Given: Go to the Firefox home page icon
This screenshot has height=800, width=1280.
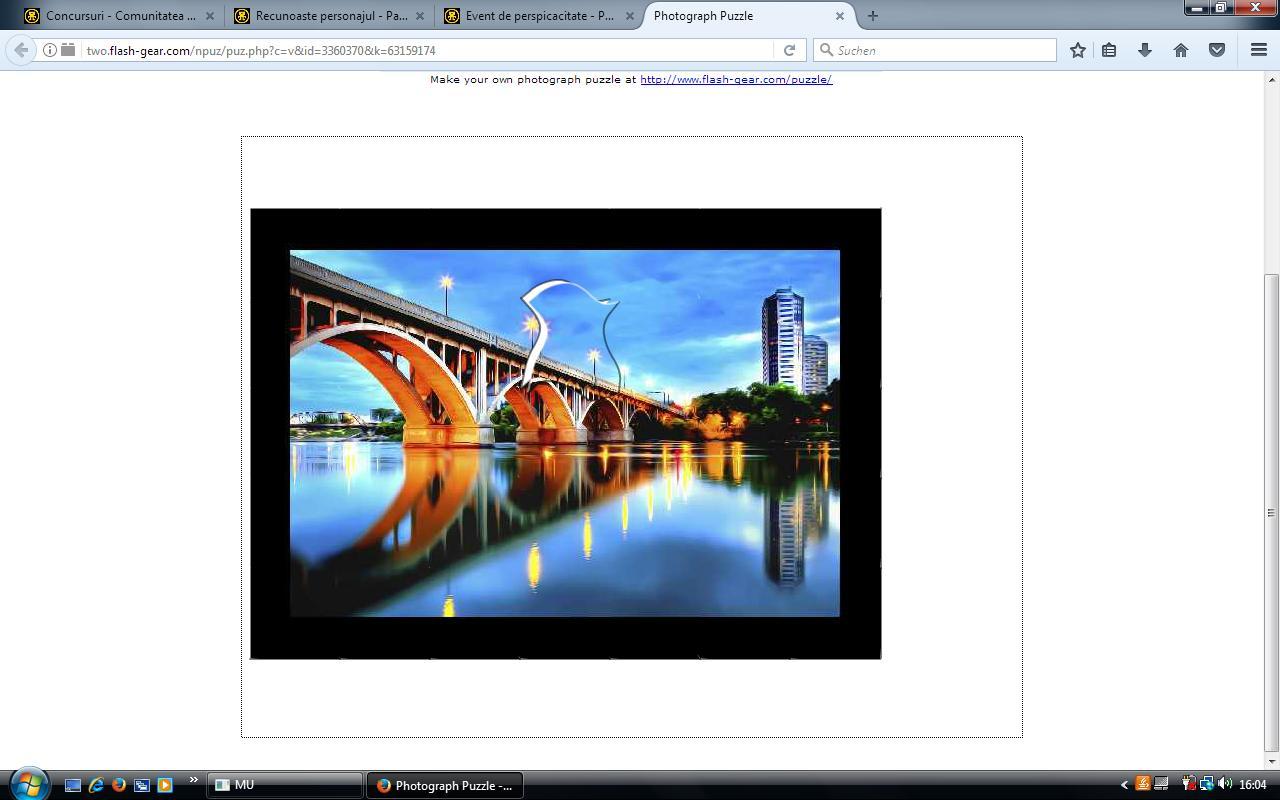Looking at the screenshot, I should [x=1181, y=50].
